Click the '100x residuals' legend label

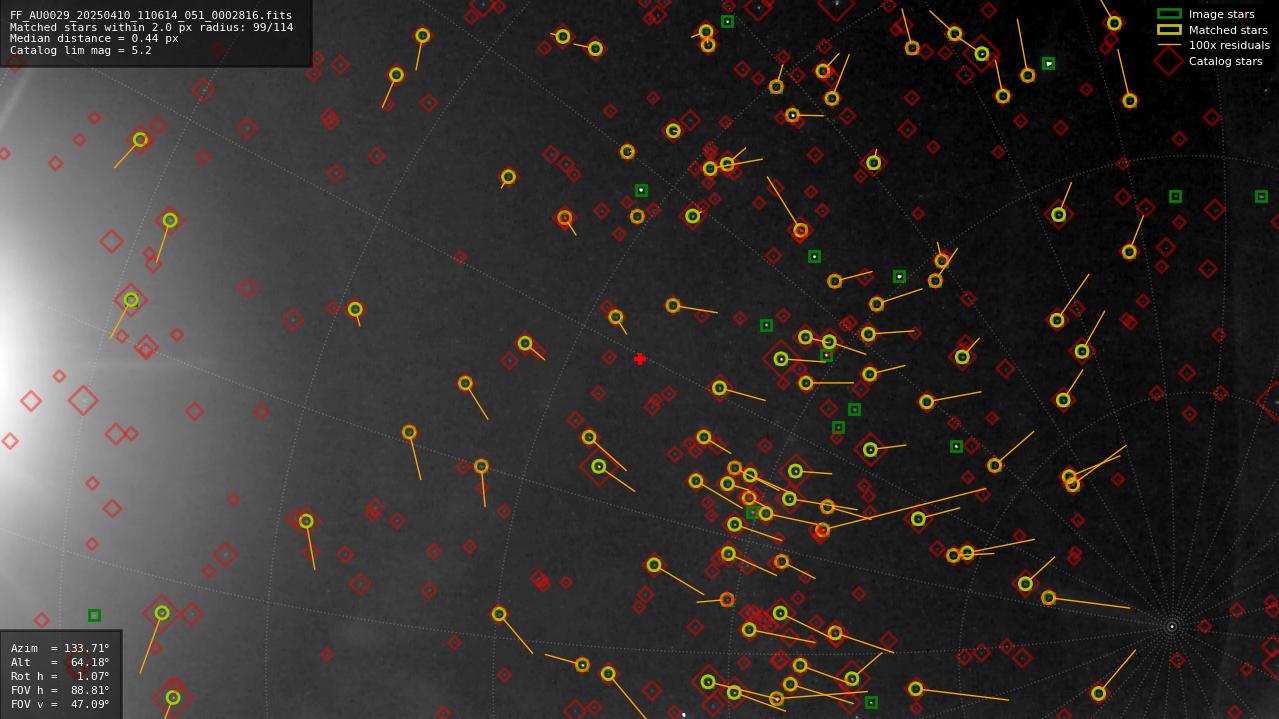click(x=1229, y=45)
